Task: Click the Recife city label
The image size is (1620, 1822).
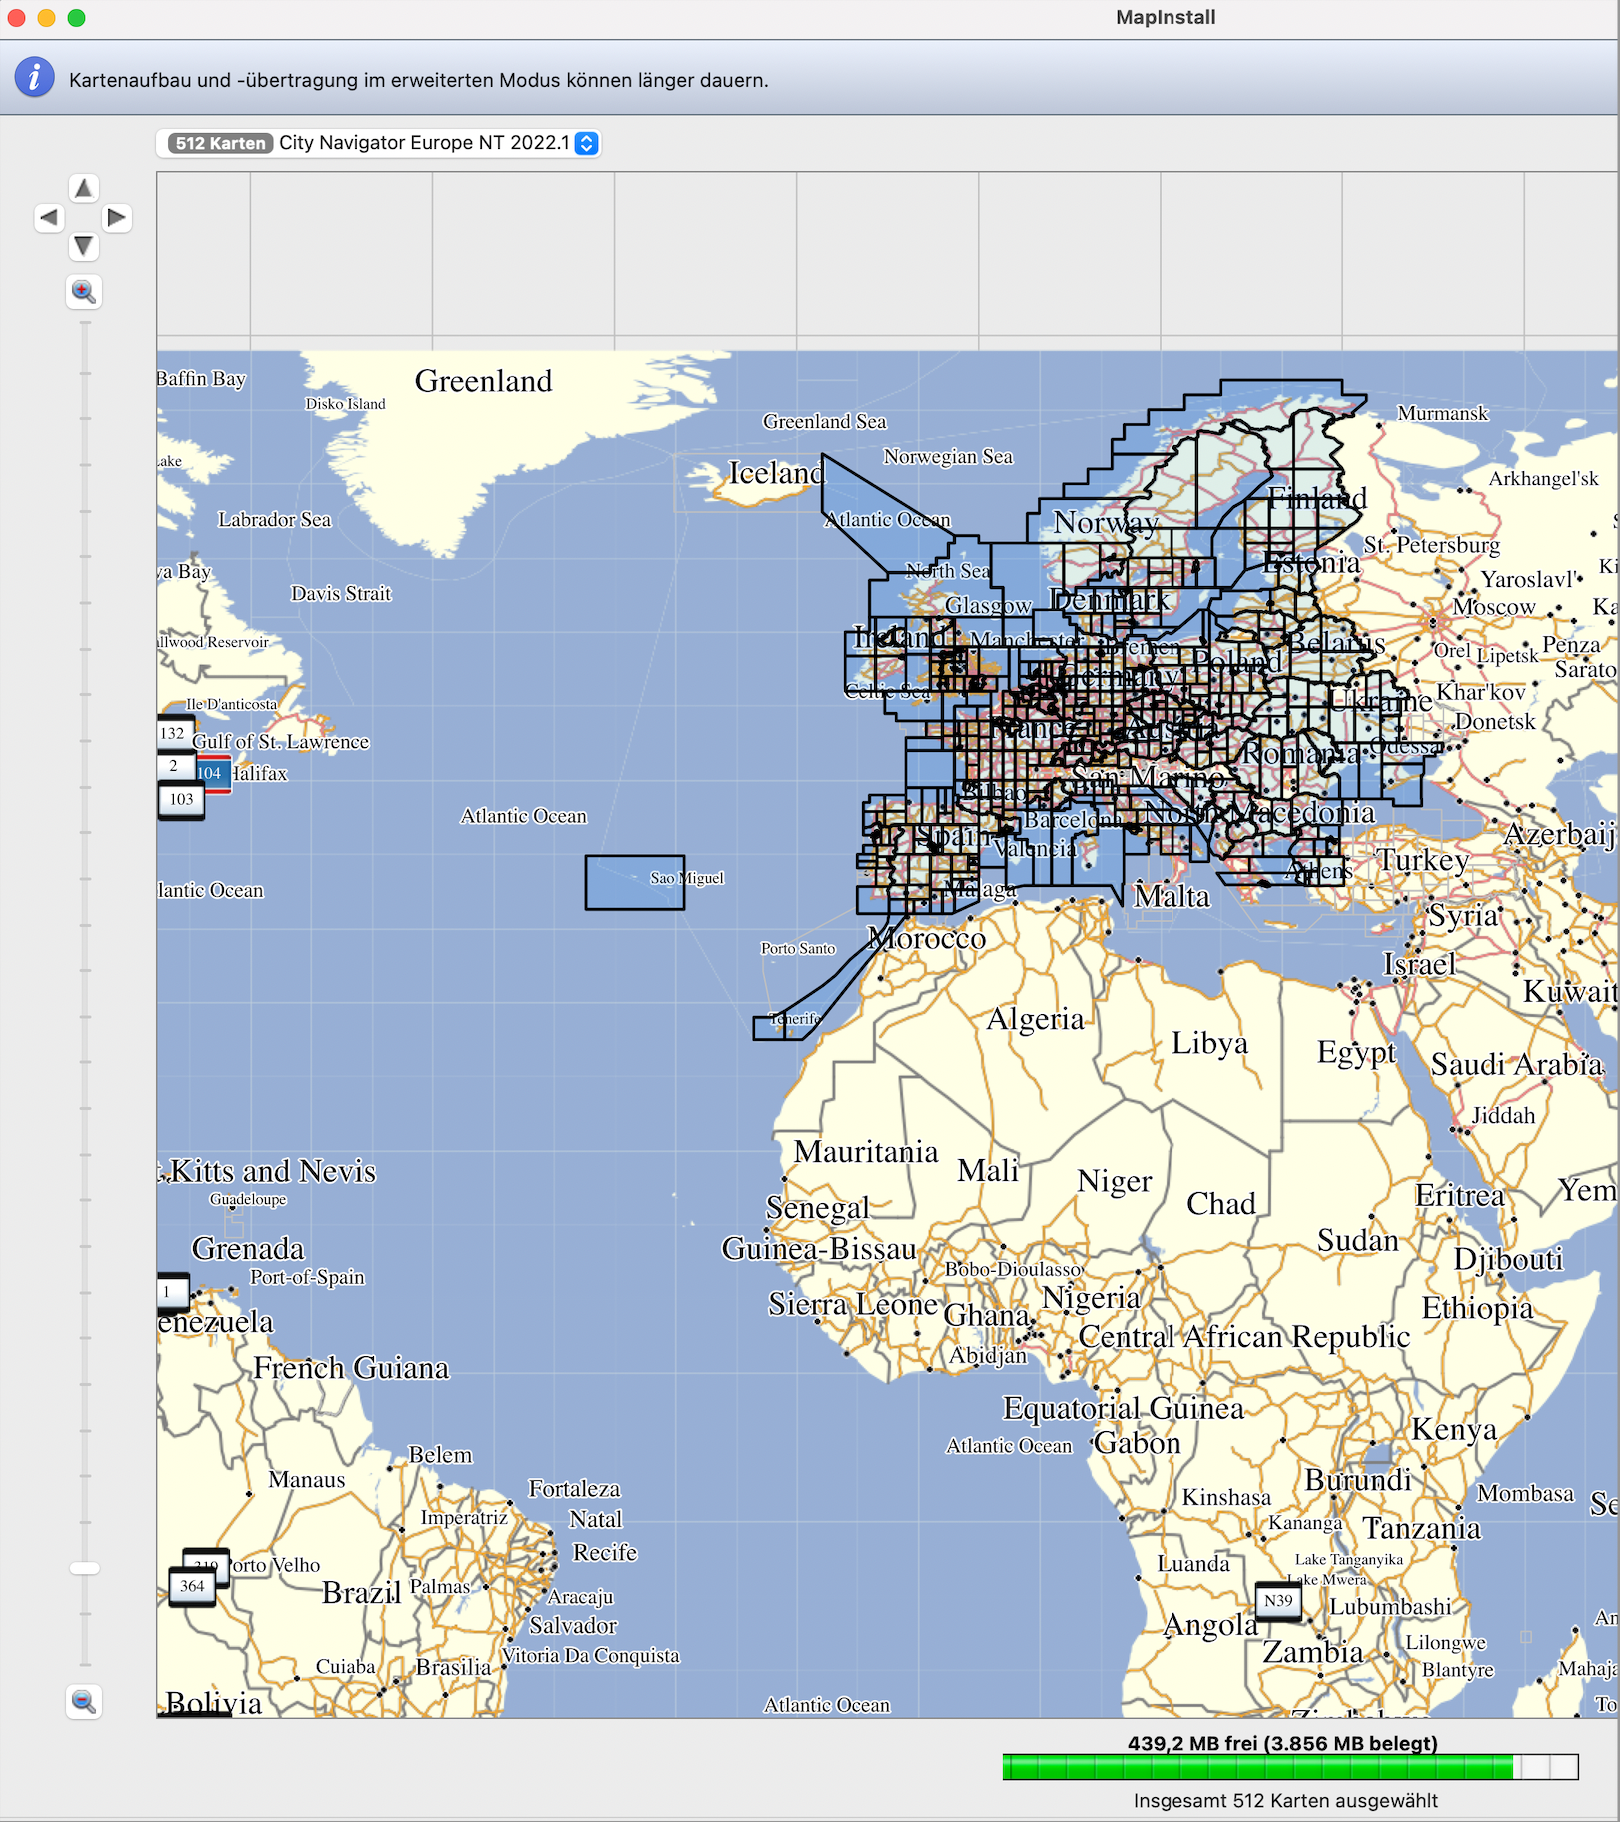Action: pyautogui.click(x=604, y=1552)
